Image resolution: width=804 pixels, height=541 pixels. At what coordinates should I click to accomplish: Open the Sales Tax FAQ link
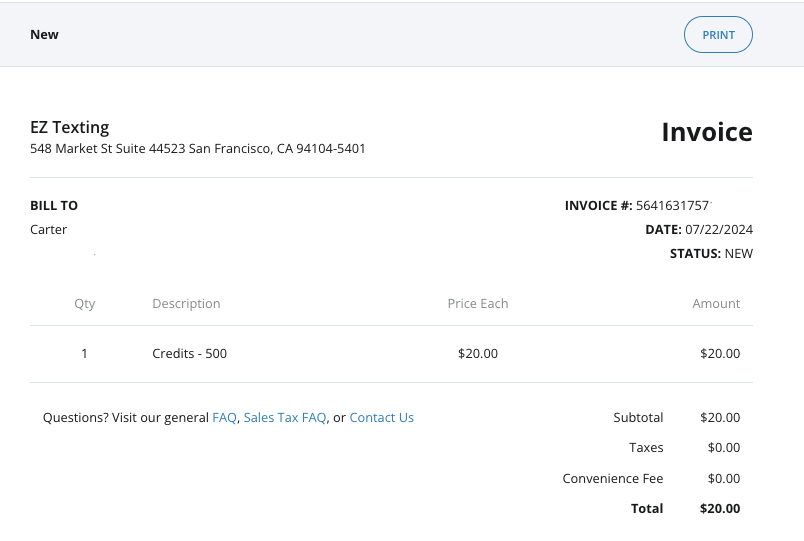(x=285, y=417)
